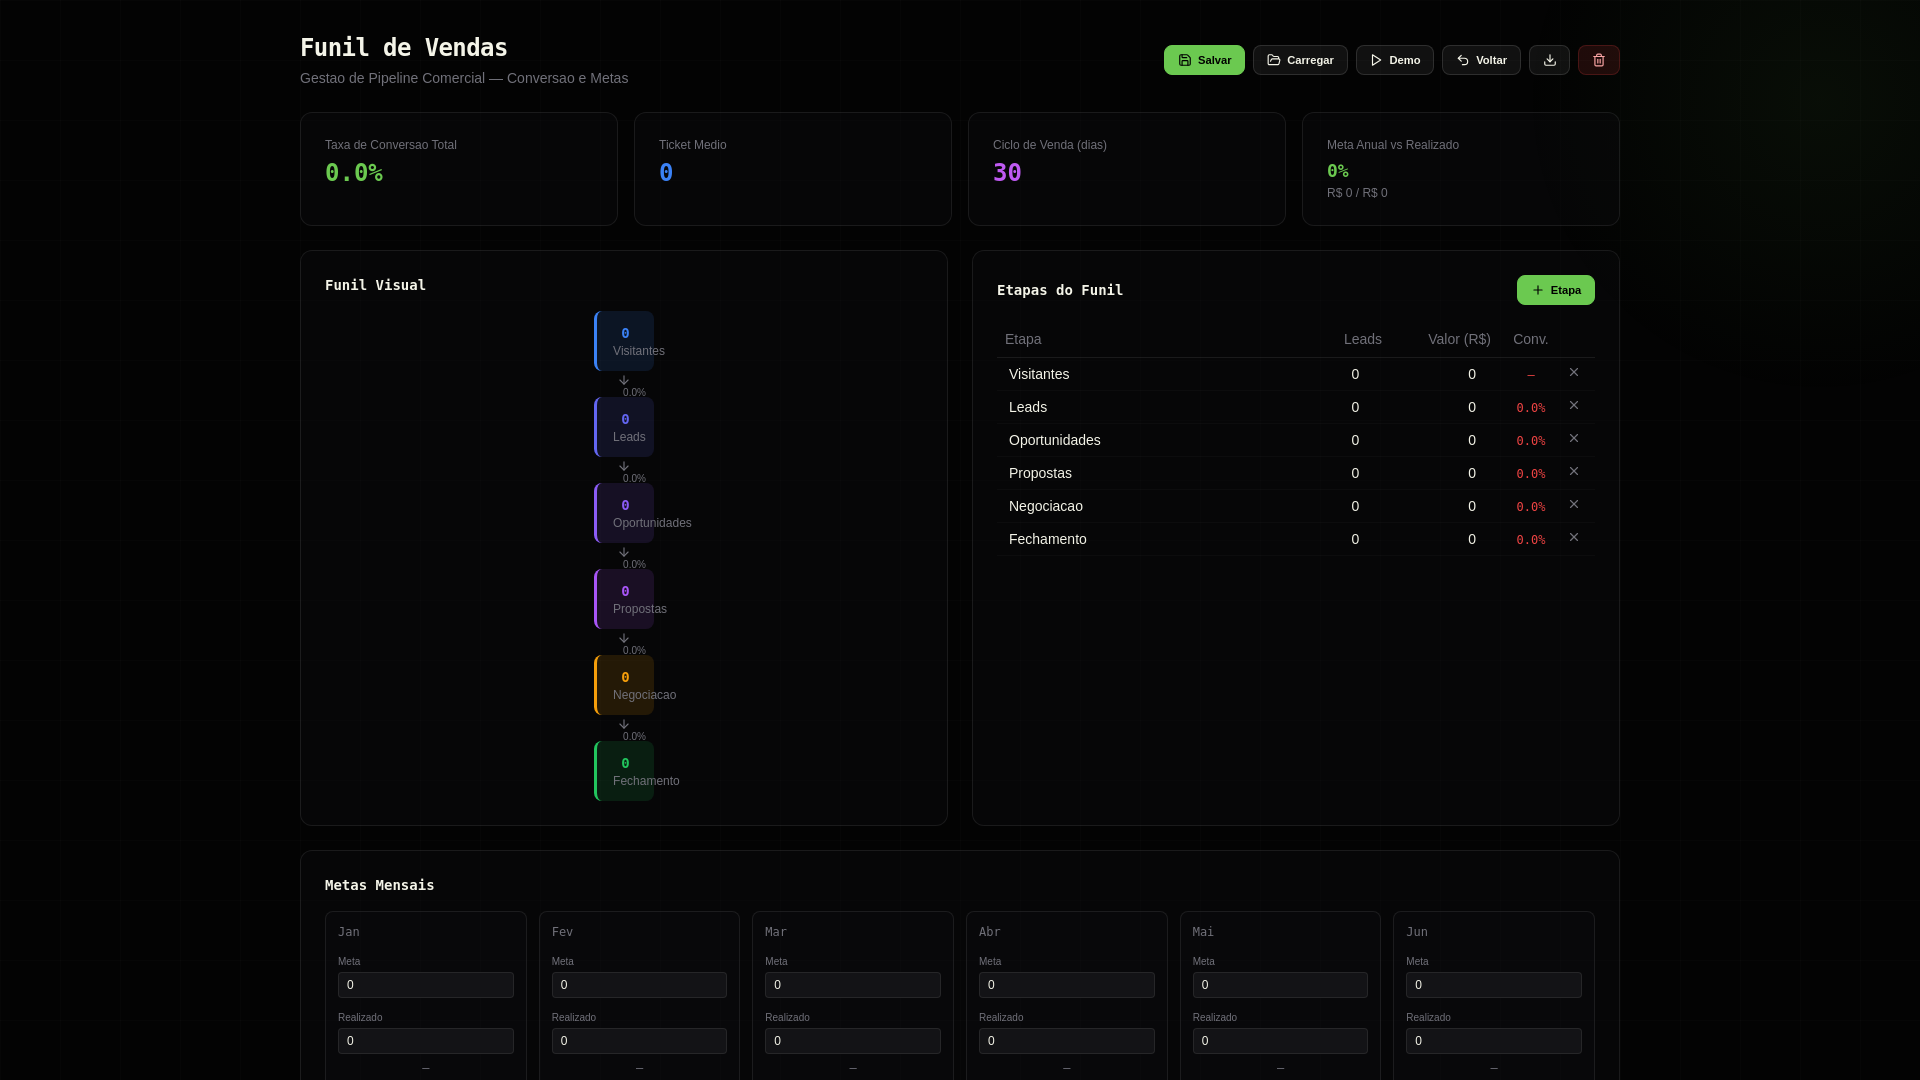Select the Propostas funnel block

[624, 599]
